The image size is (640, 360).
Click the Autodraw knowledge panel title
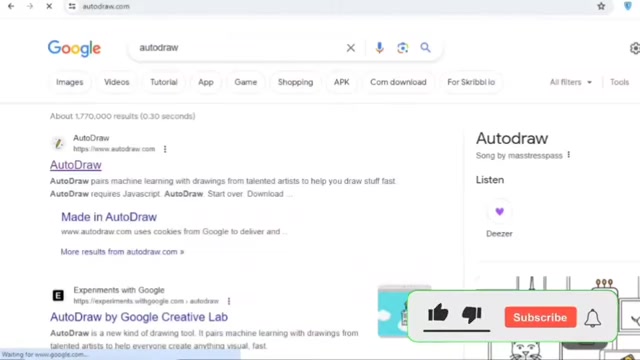click(x=512, y=138)
